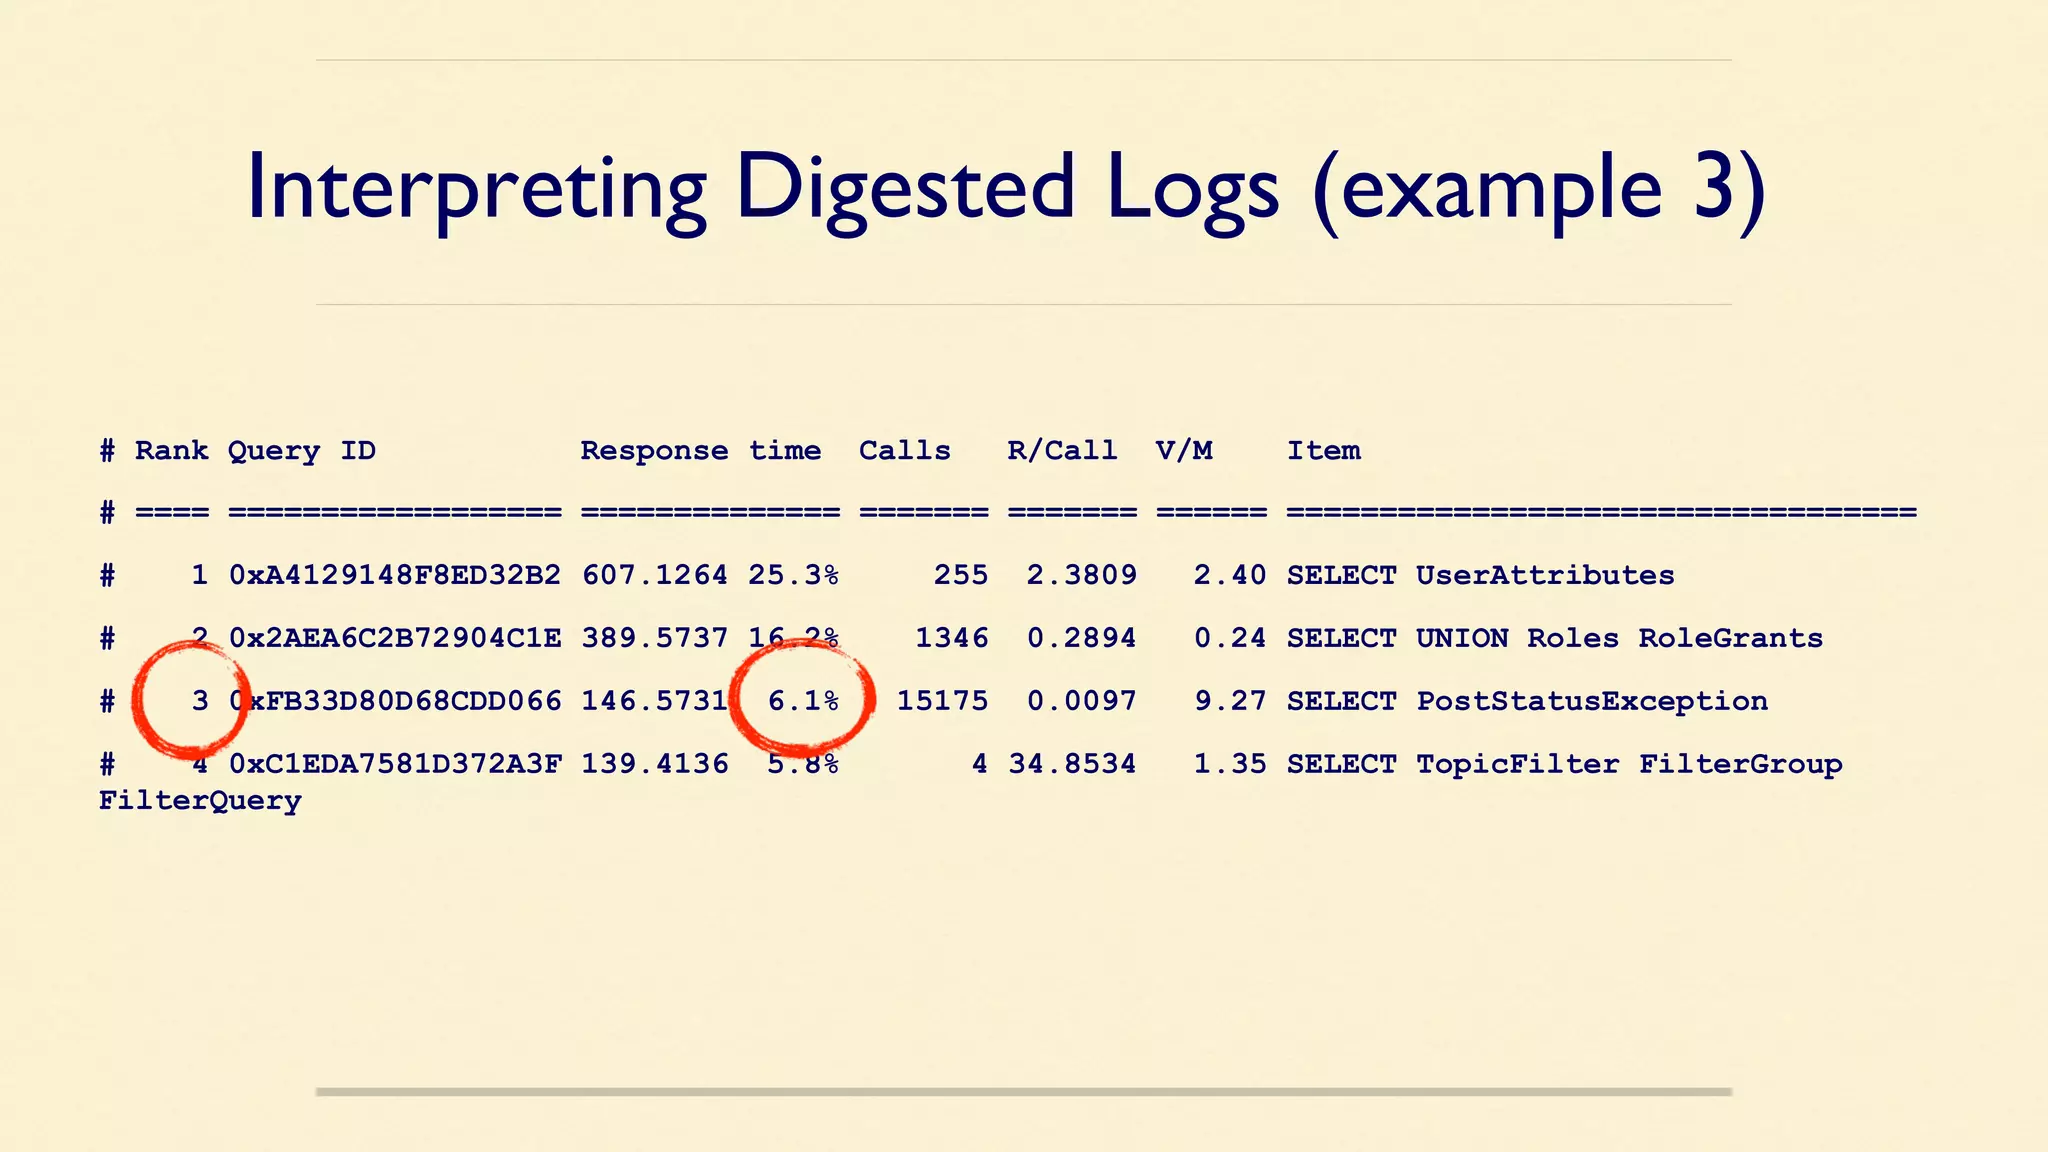This screenshot has width=2048, height=1152.
Task: Click R/Call value 2.3809
Action: pos(1082,575)
